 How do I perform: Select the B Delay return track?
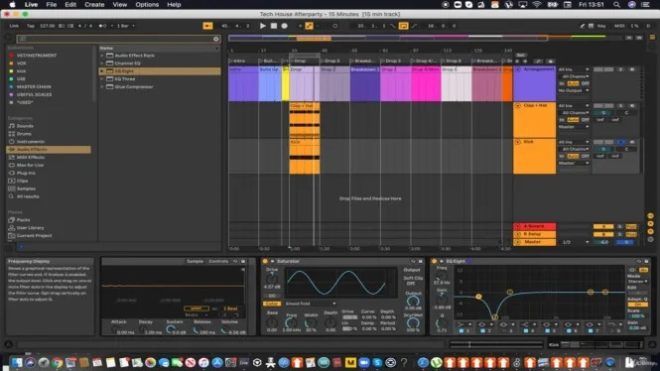point(534,234)
